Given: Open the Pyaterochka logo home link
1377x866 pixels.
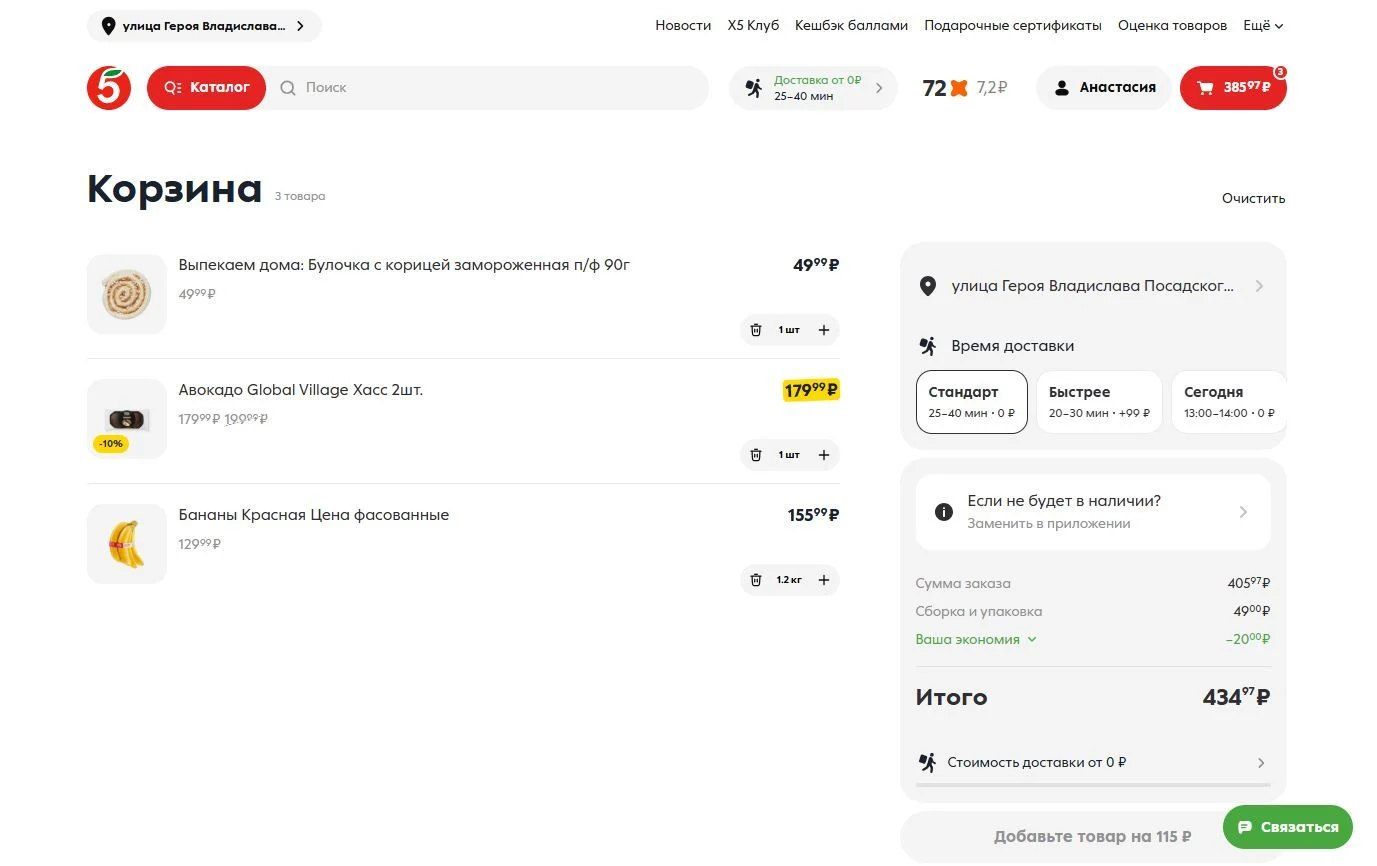Looking at the screenshot, I should (x=109, y=88).
